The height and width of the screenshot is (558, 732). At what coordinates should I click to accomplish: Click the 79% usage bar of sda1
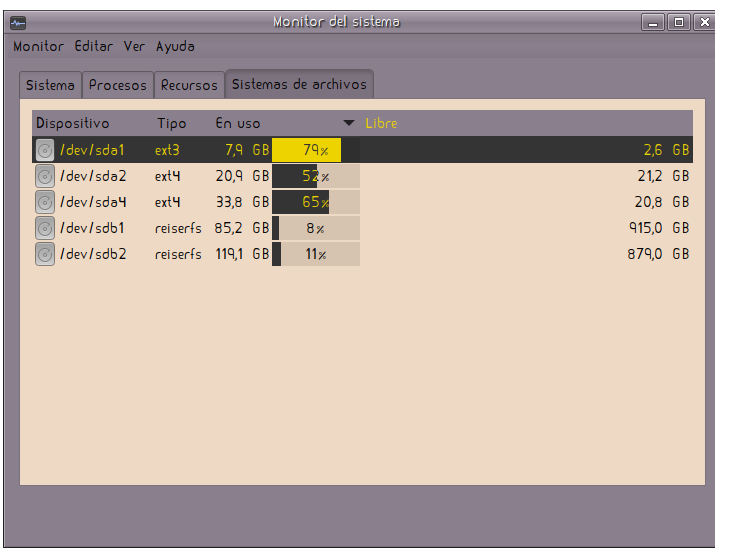316,150
